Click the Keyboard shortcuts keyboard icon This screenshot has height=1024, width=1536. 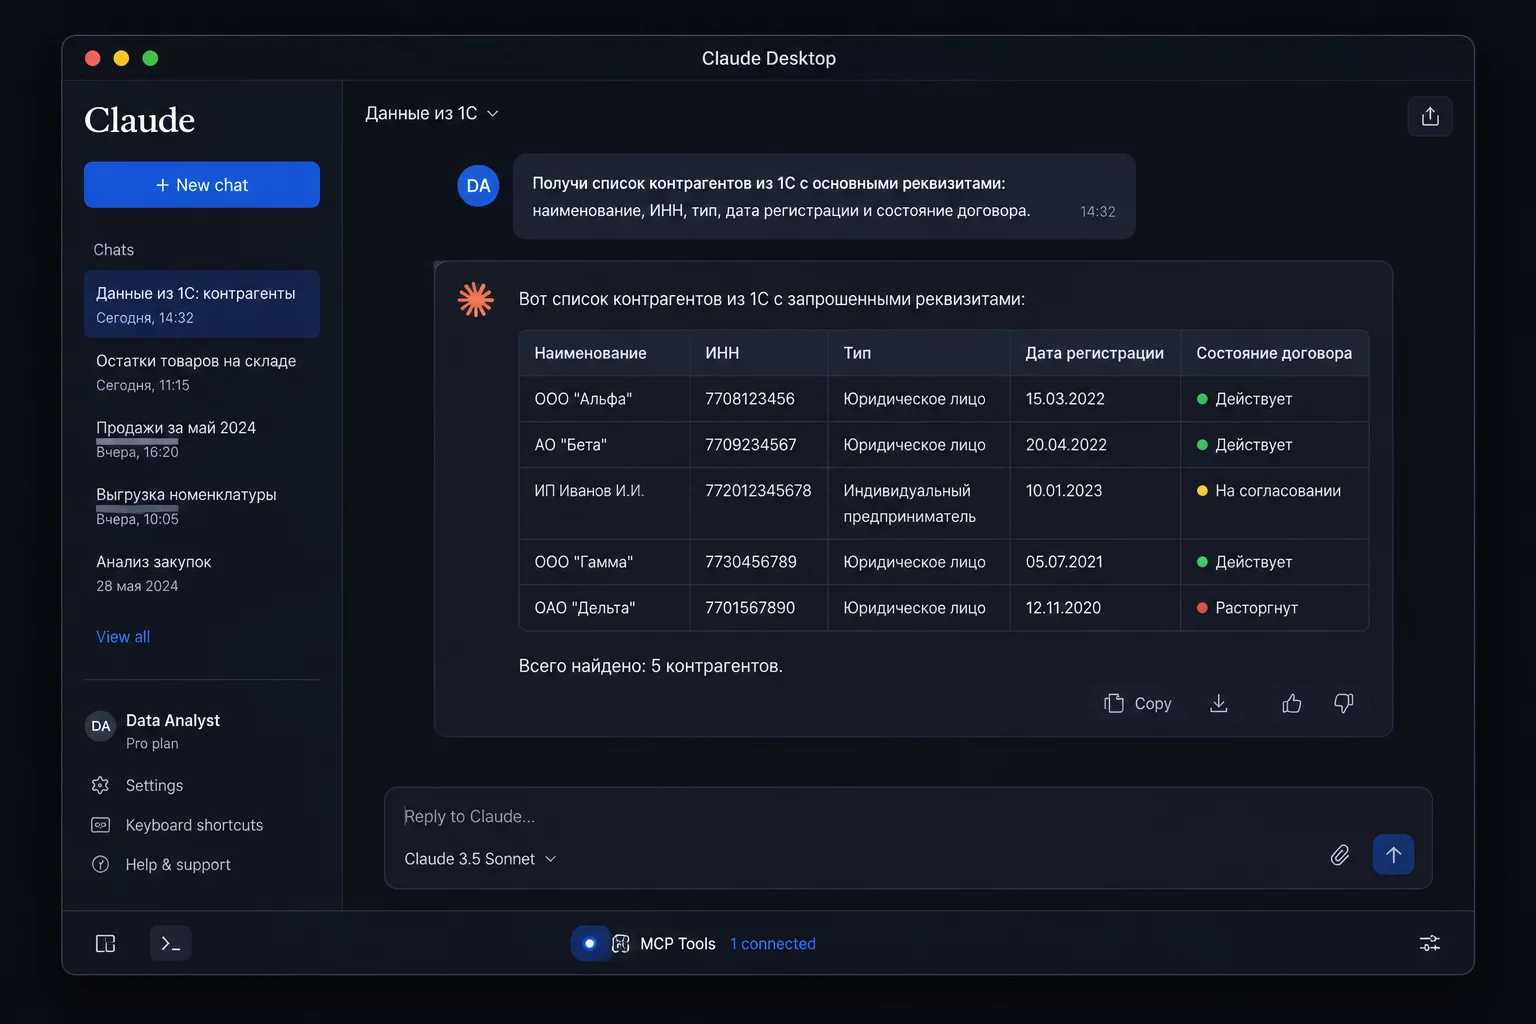point(100,825)
